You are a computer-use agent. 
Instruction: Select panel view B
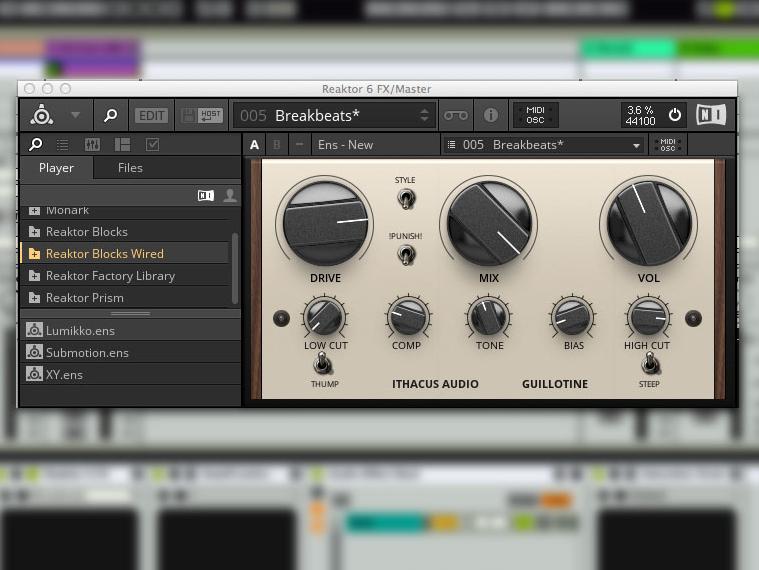tap(277, 145)
